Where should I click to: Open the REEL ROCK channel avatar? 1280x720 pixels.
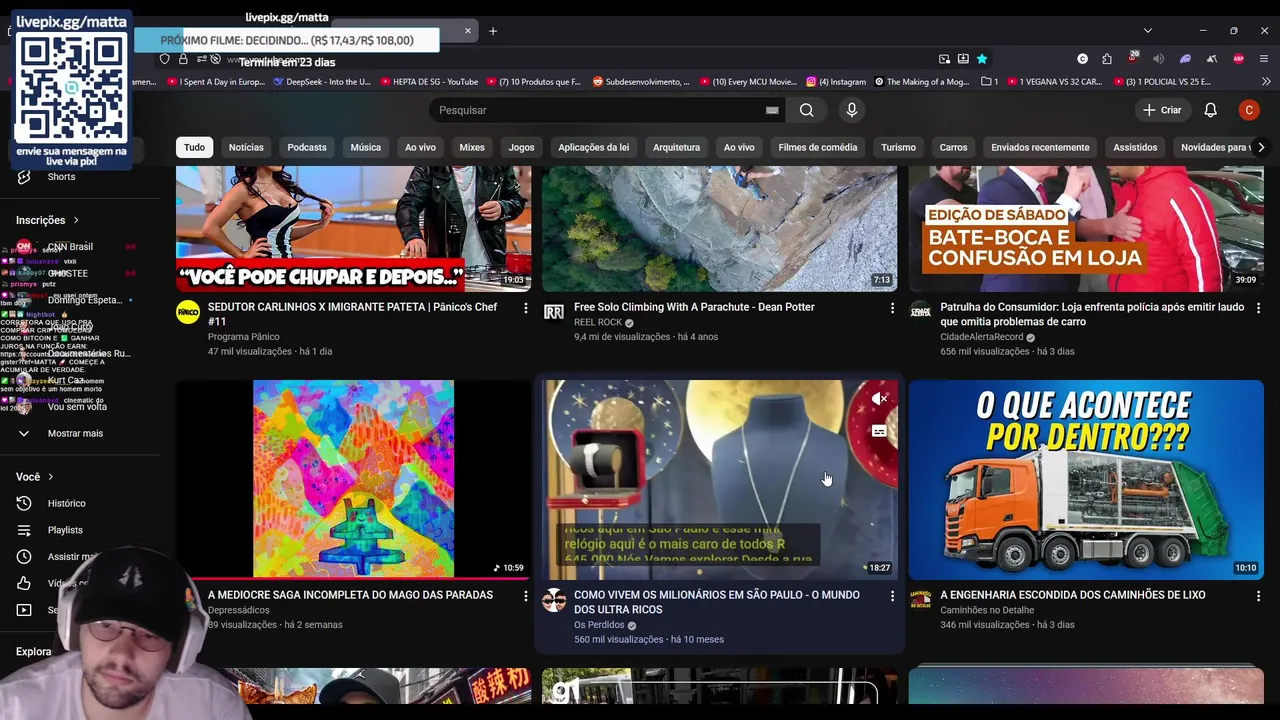coord(554,312)
